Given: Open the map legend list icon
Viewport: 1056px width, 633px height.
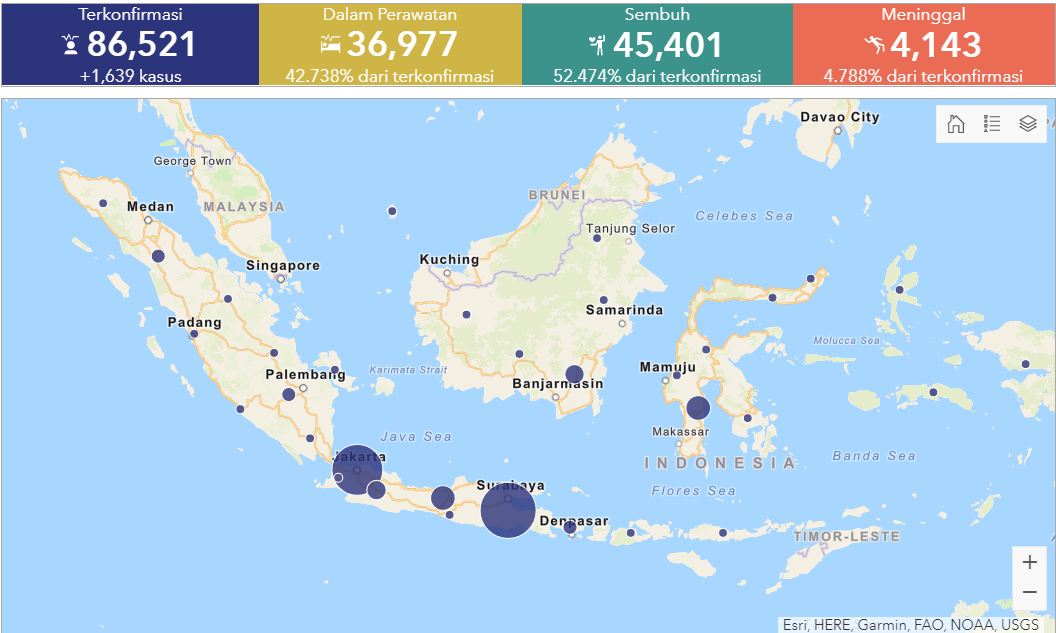Looking at the screenshot, I should (991, 124).
